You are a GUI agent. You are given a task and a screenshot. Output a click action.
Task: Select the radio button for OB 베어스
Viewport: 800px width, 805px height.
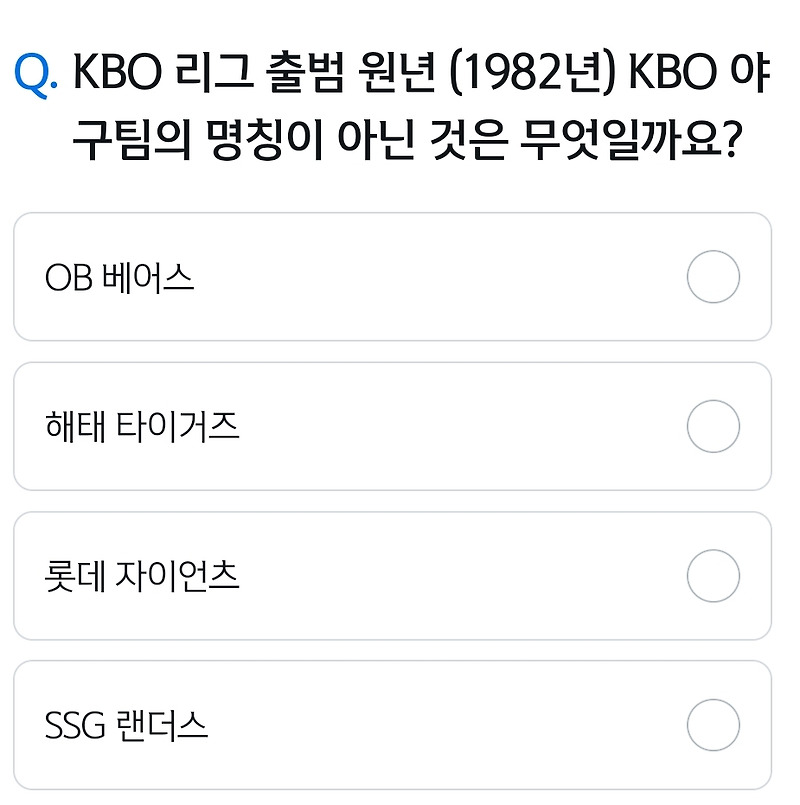[x=713, y=277]
